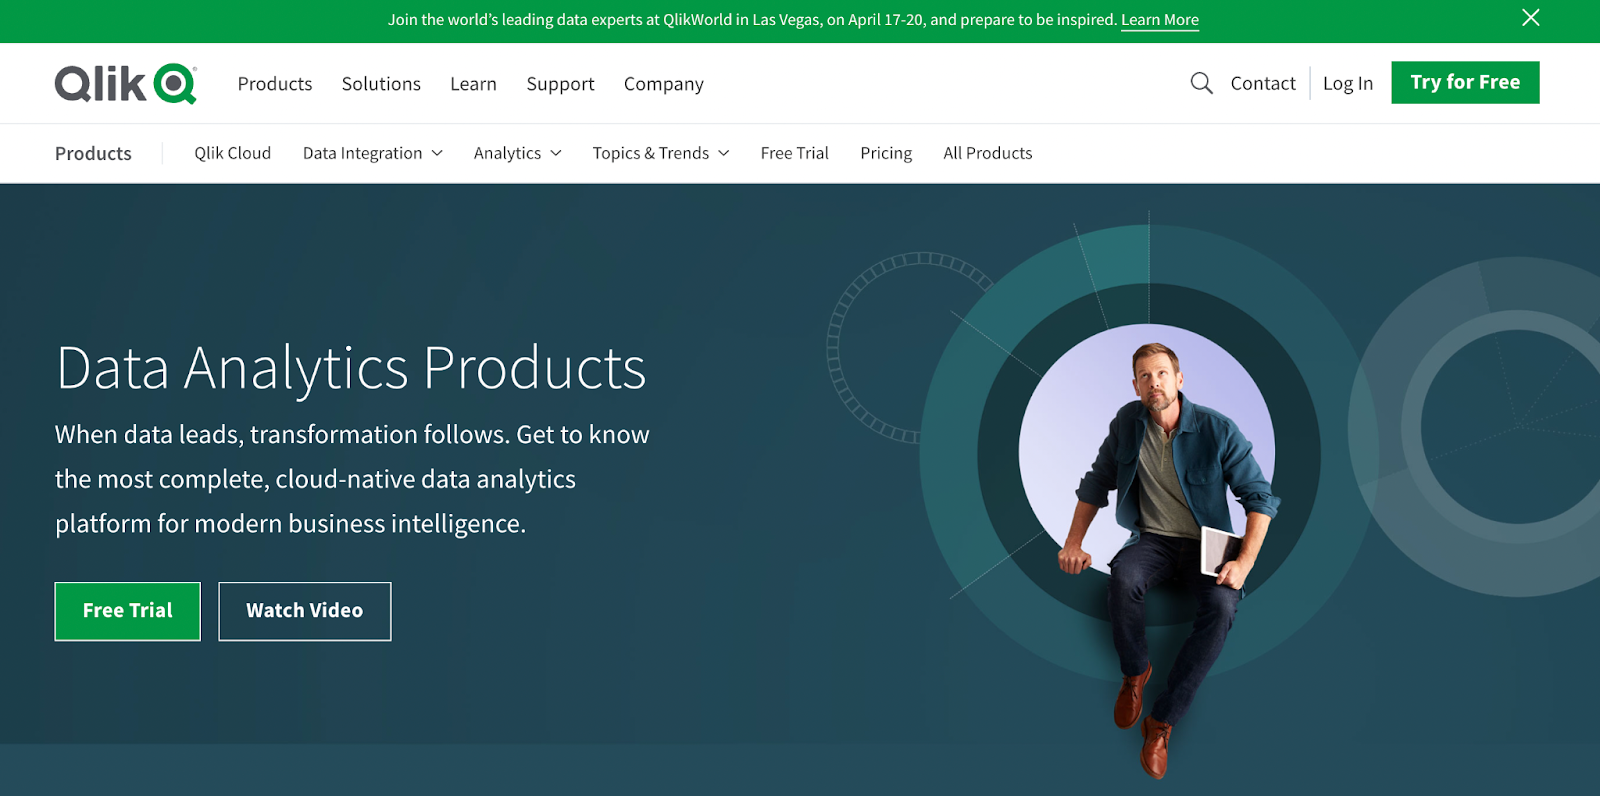Click the Watch Video button
The image size is (1600, 796).
pos(305,611)
